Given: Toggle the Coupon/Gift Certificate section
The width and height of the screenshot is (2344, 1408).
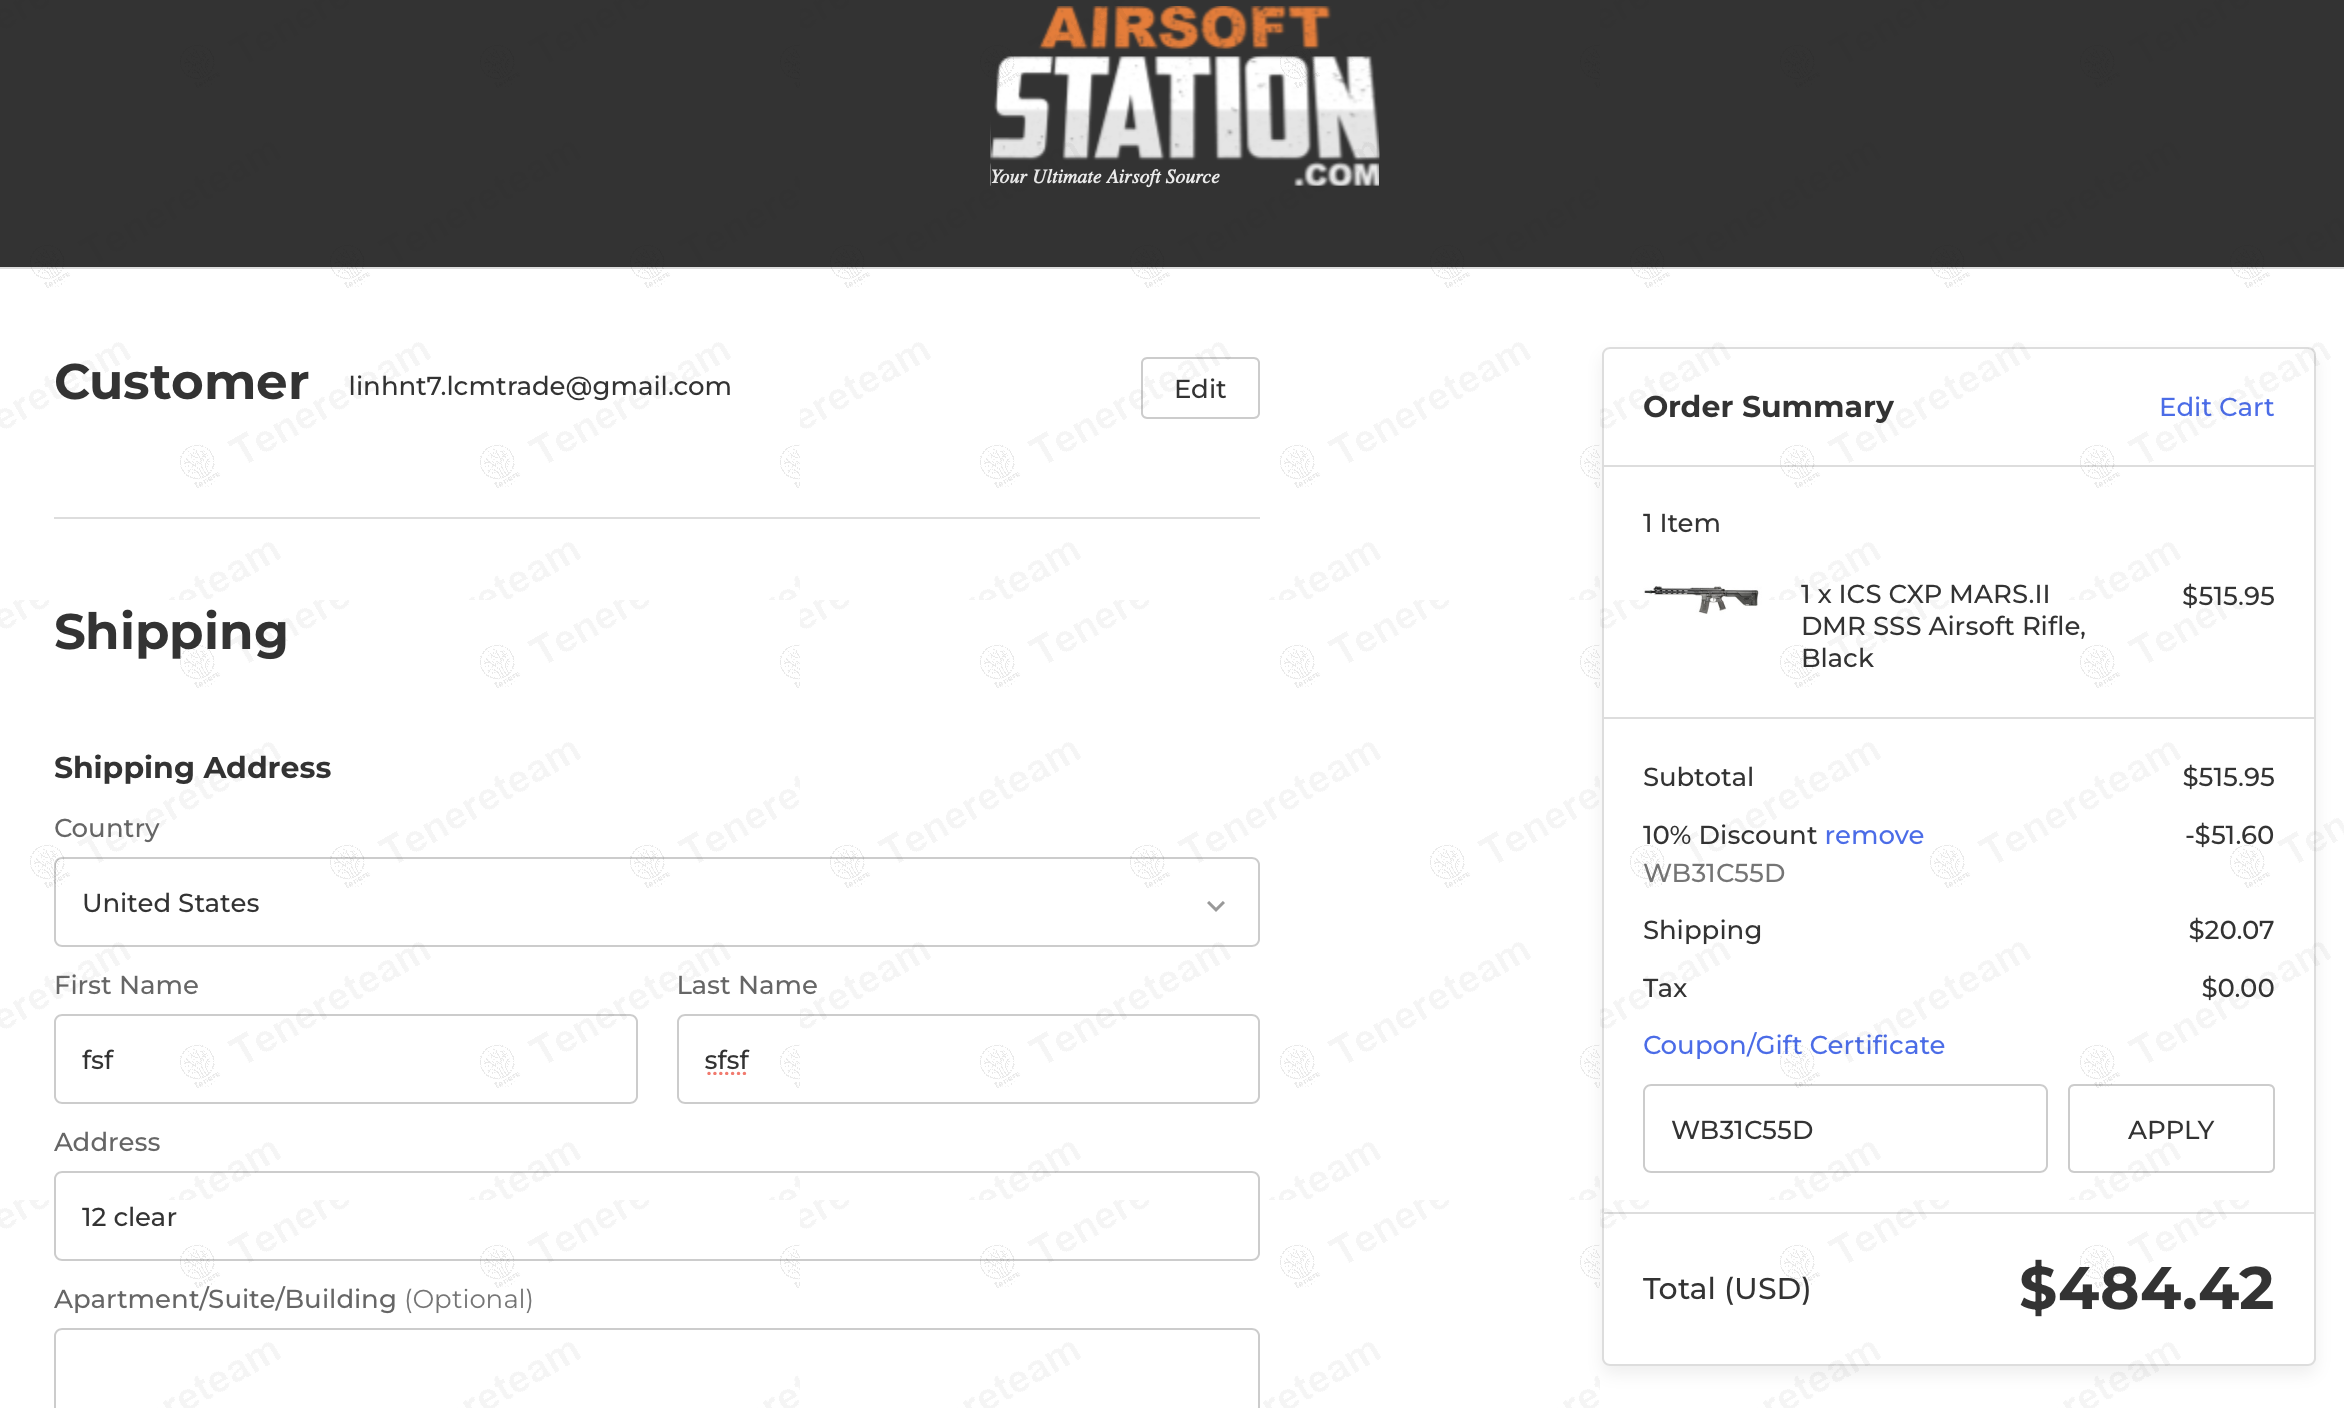Looking at the screenshot, I should (1793, 1045).
